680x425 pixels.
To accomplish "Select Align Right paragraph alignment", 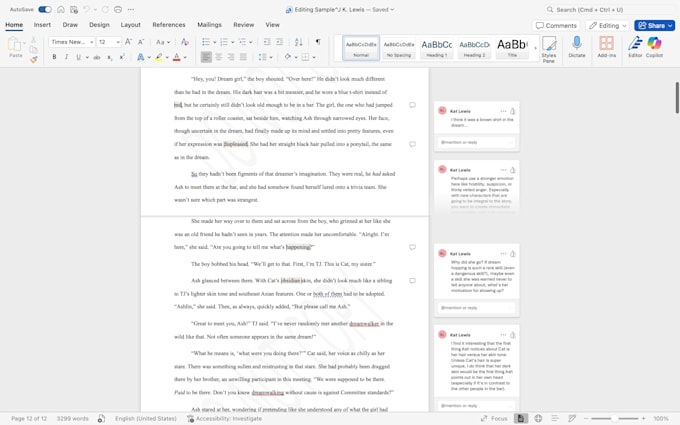I will pyautogui.click(x=231, y=57).
